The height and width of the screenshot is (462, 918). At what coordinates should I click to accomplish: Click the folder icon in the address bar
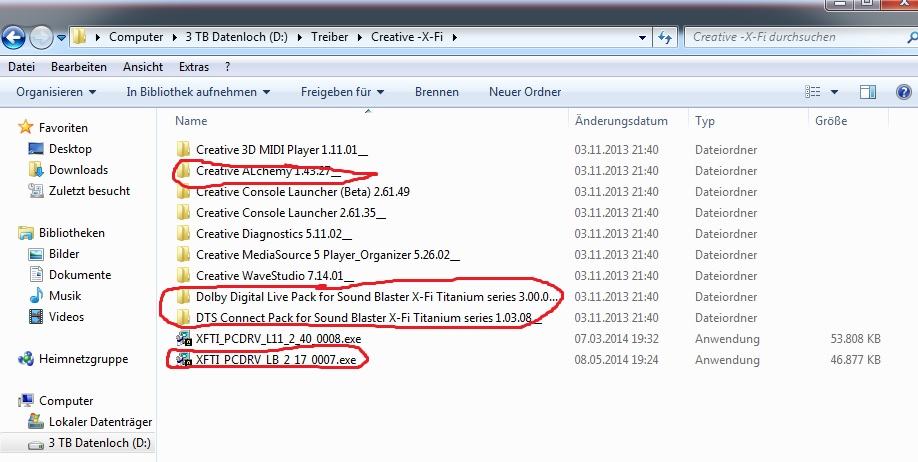click(x=80, y=37)
